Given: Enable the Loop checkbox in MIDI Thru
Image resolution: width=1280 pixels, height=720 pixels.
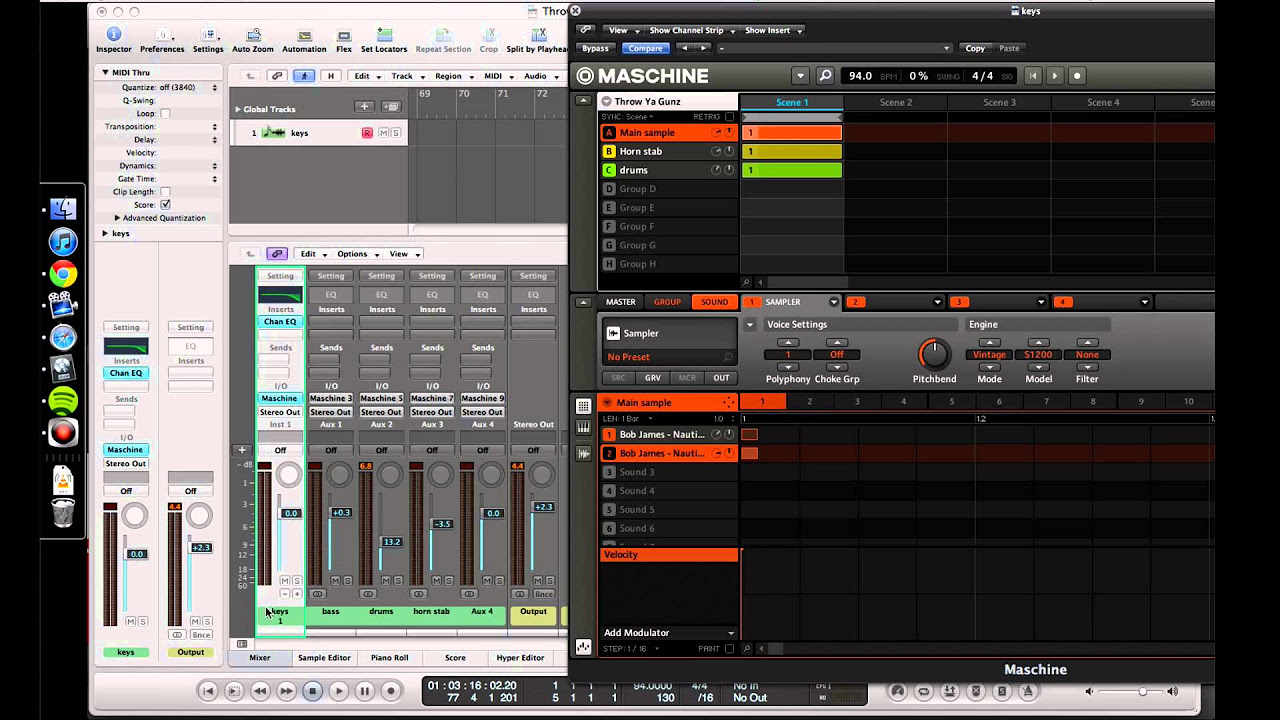Looking at the screenshot, I should click(165, 114).
